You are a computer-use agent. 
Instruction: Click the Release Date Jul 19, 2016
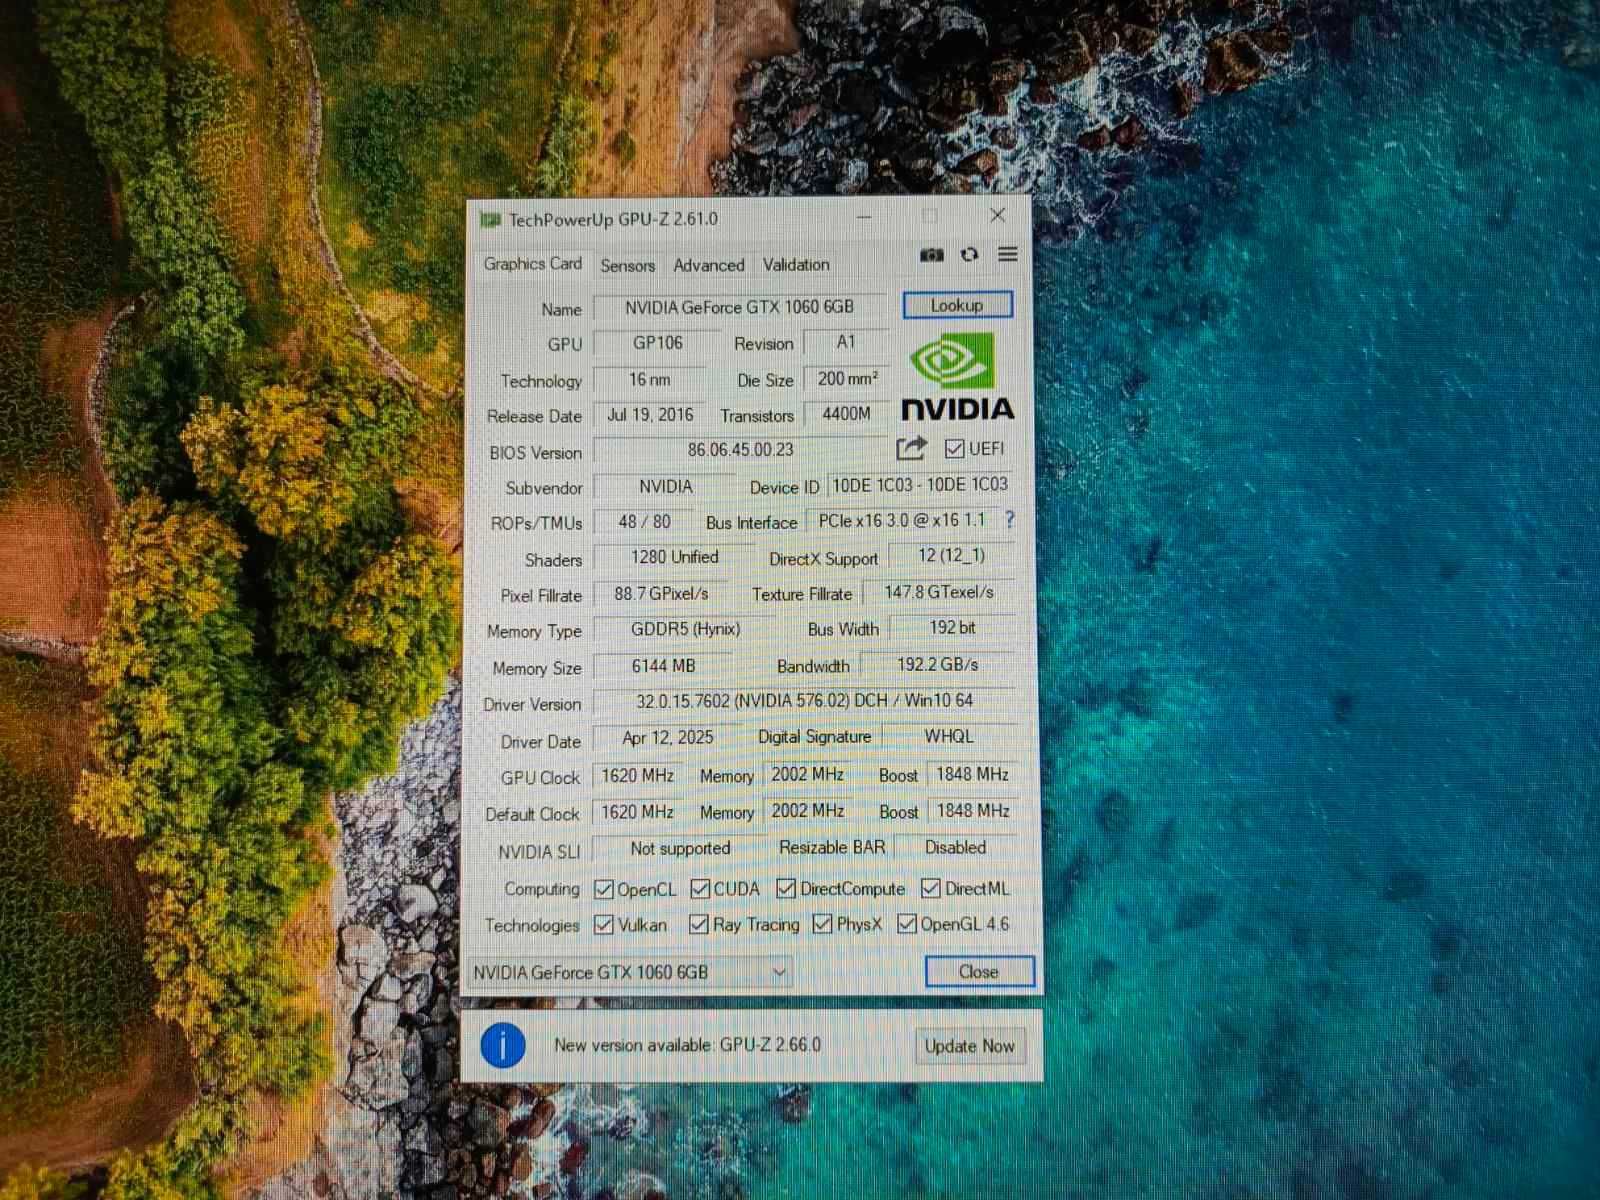(x=650, y=415)
